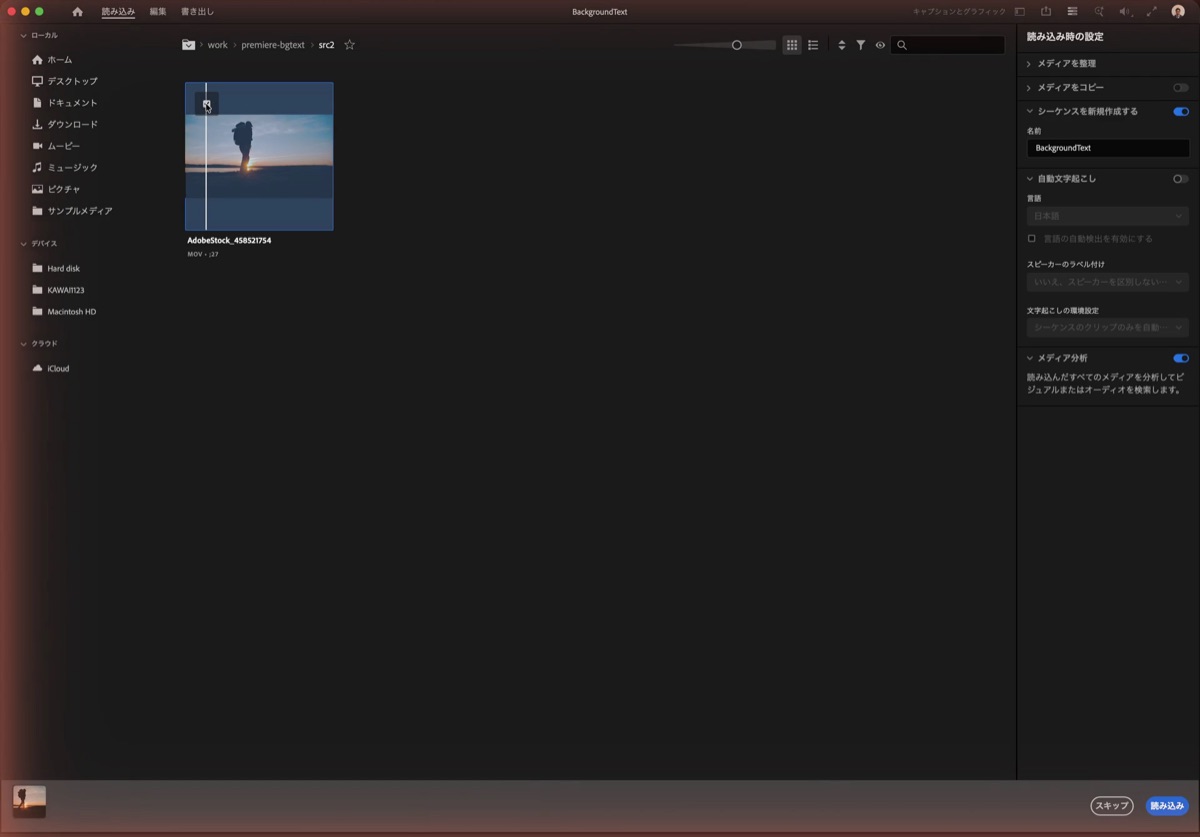
Task: Open the sort order arrows menu
Action: 841,45
